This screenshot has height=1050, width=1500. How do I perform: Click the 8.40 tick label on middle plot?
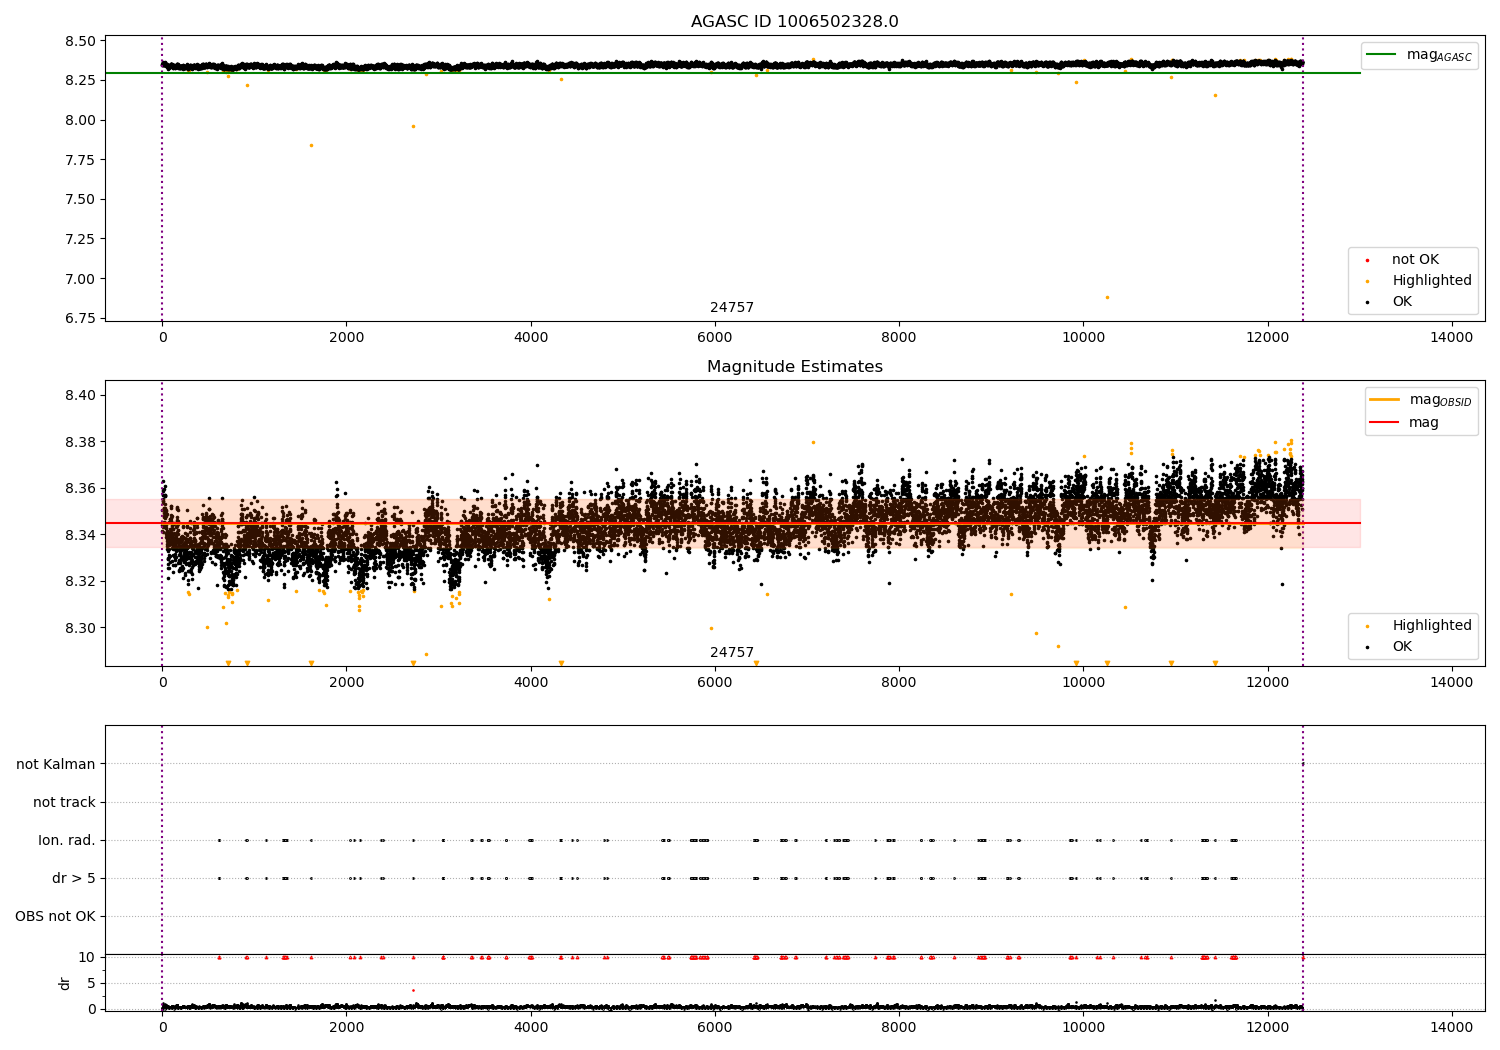click(x=79, y=395)
